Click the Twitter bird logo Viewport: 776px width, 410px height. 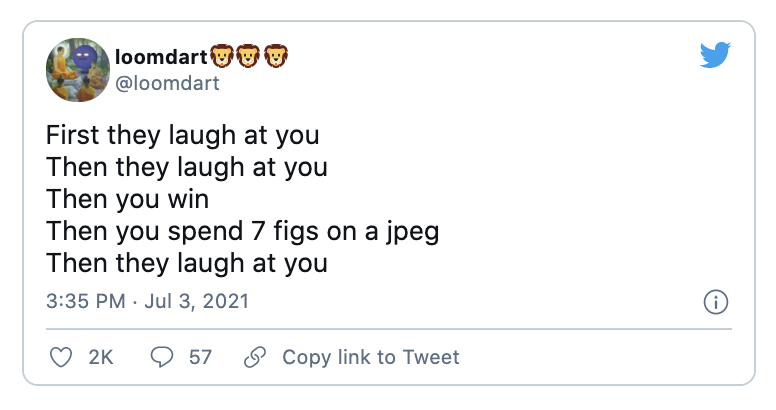pyautogui.click(x=714, y=56)
